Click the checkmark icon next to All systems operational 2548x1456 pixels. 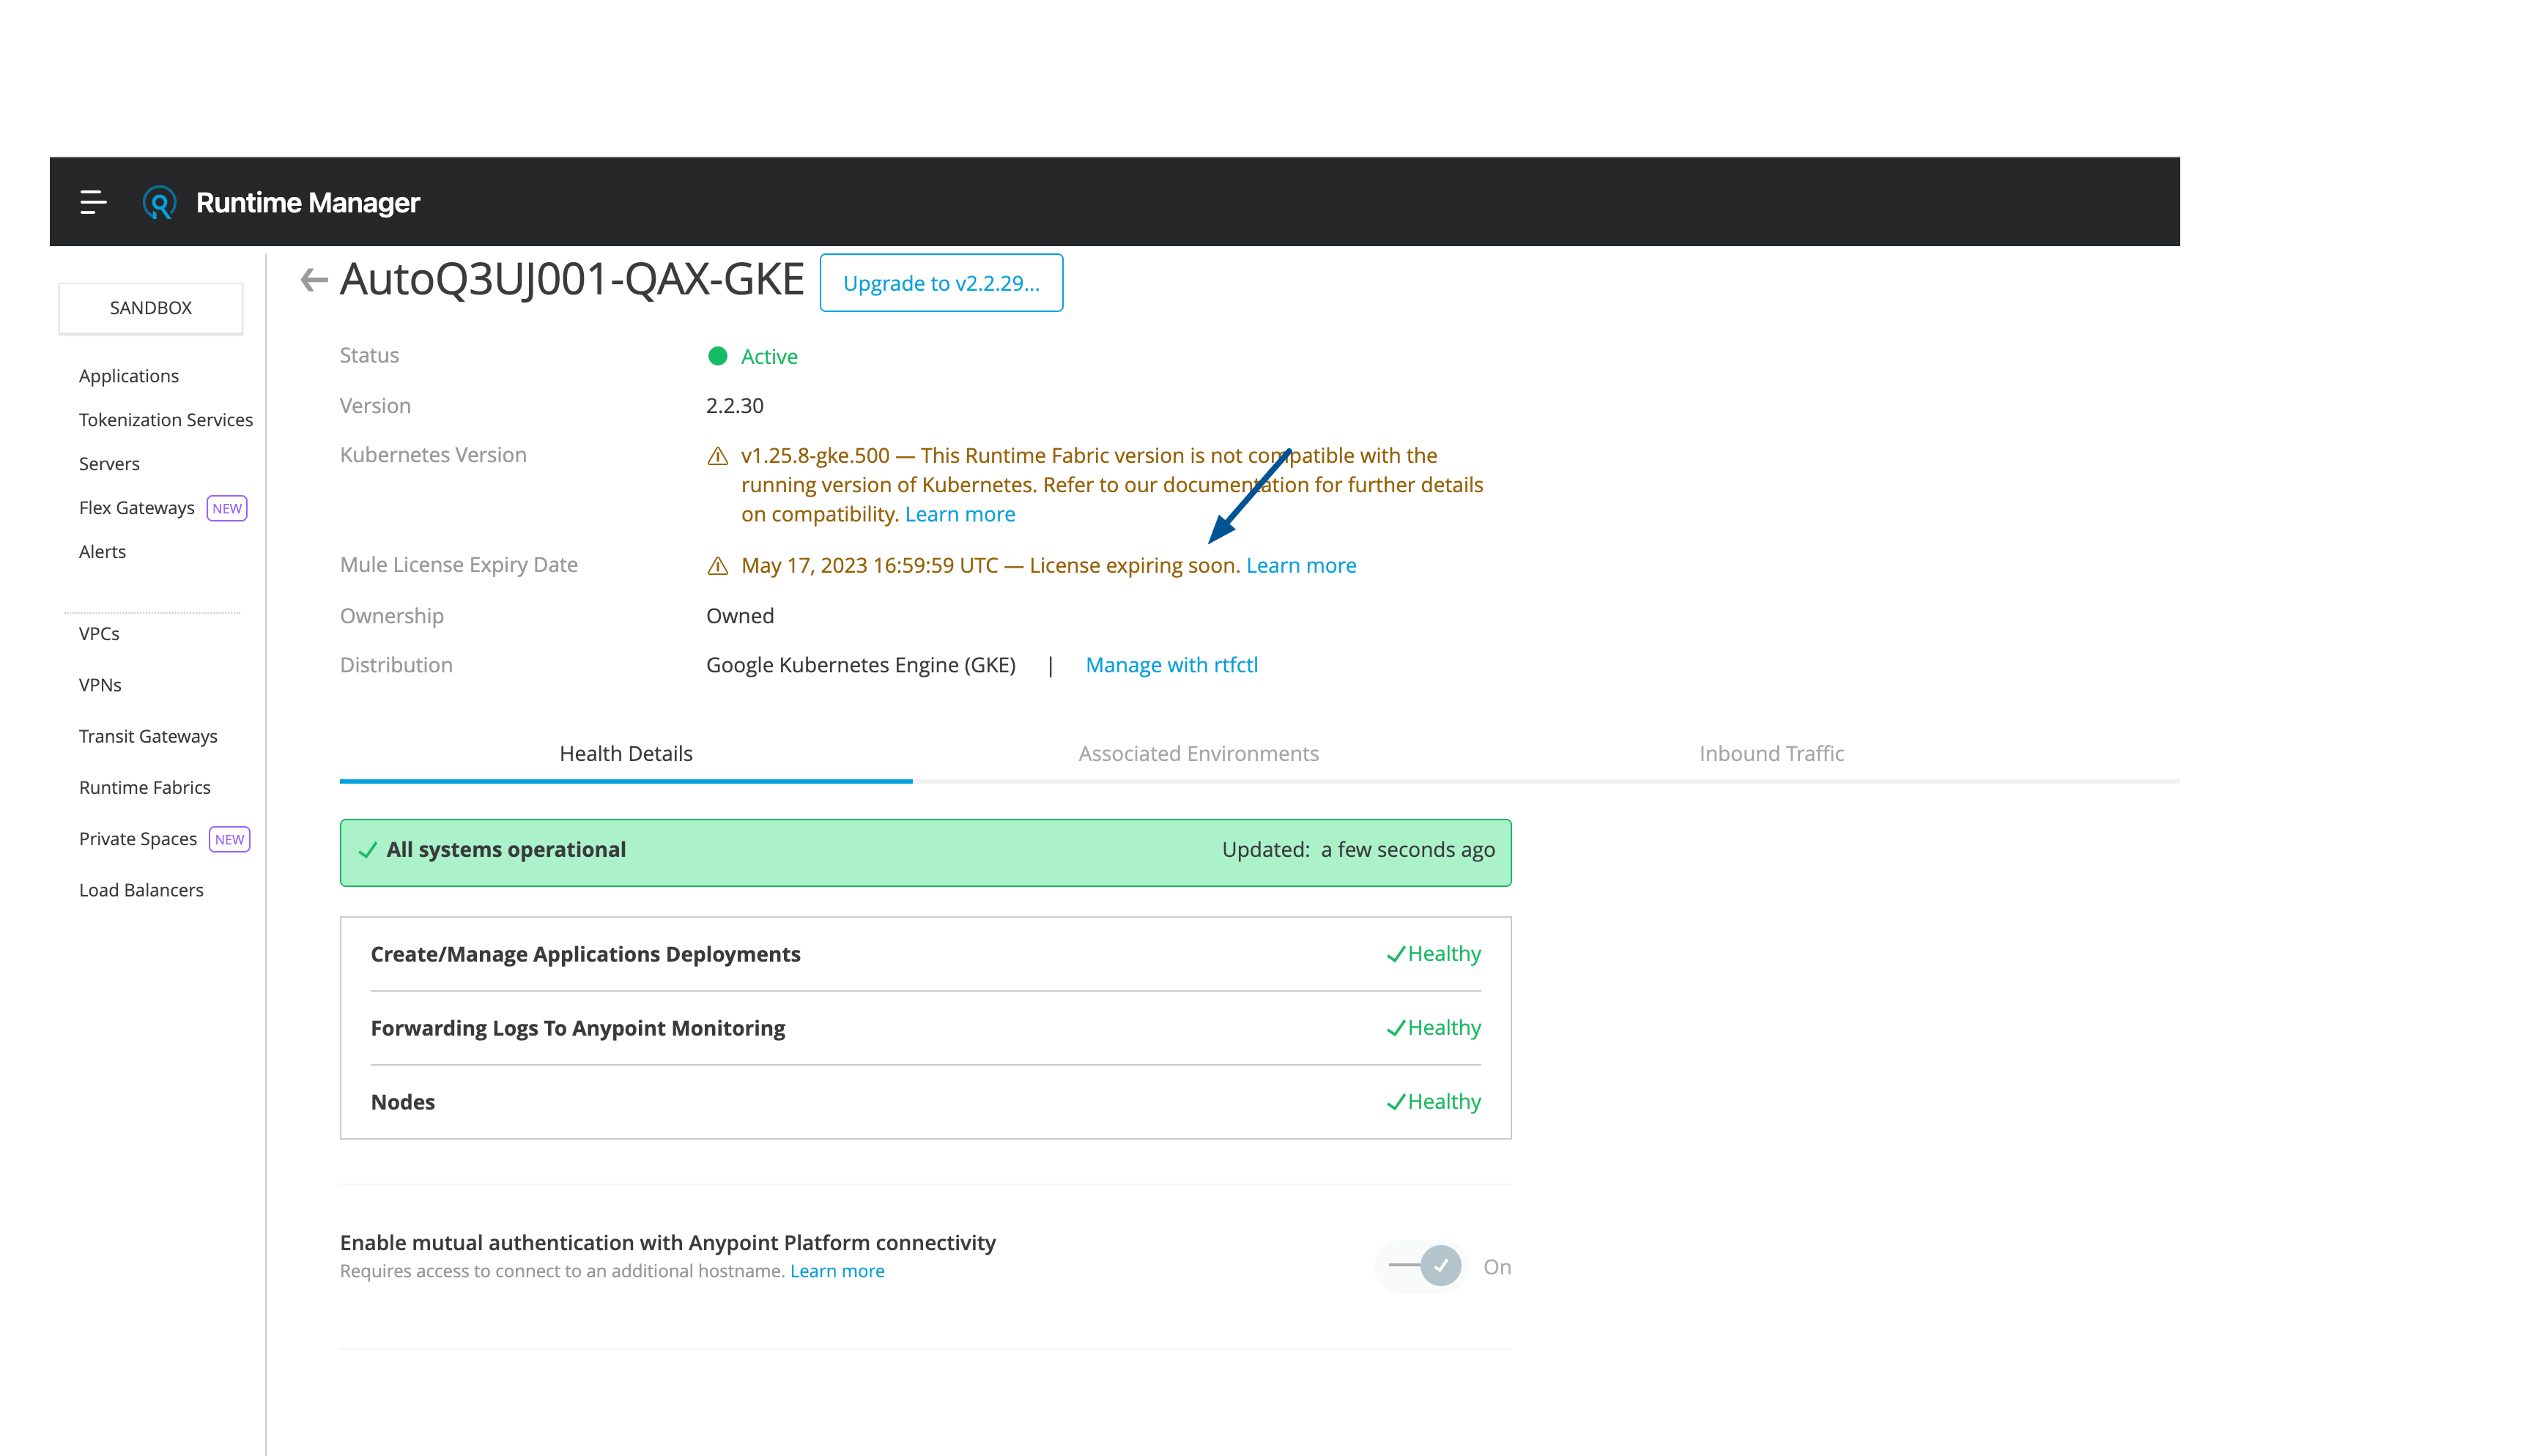point(369,849)
